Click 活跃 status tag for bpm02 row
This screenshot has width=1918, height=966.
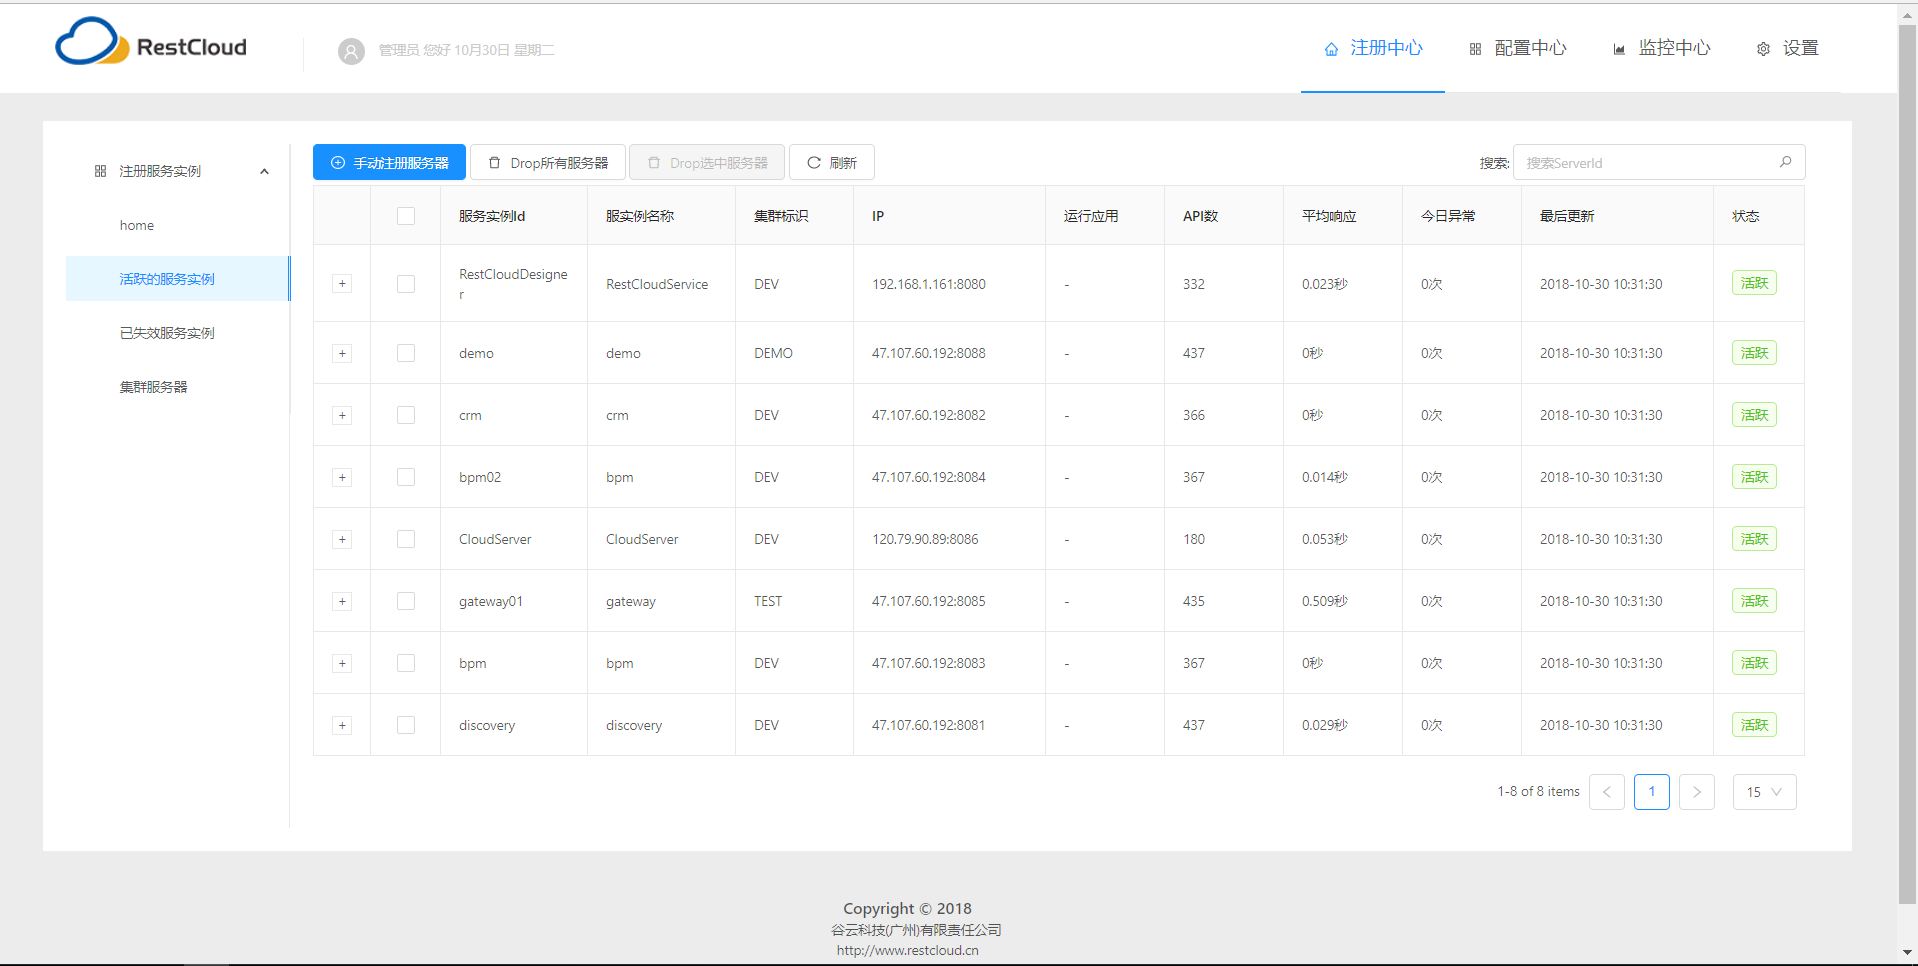[x=1754, y=477]
